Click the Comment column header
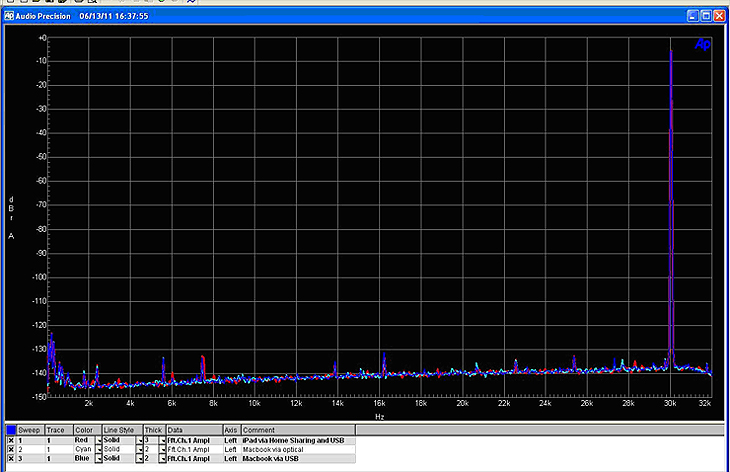The image size is (730, 472). (x=257, y=430)
